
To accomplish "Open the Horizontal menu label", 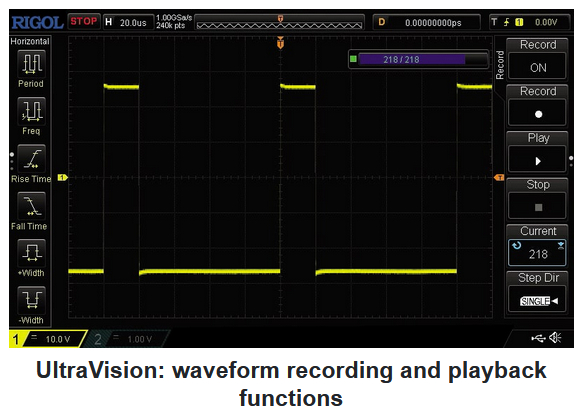I will point(30,41).
